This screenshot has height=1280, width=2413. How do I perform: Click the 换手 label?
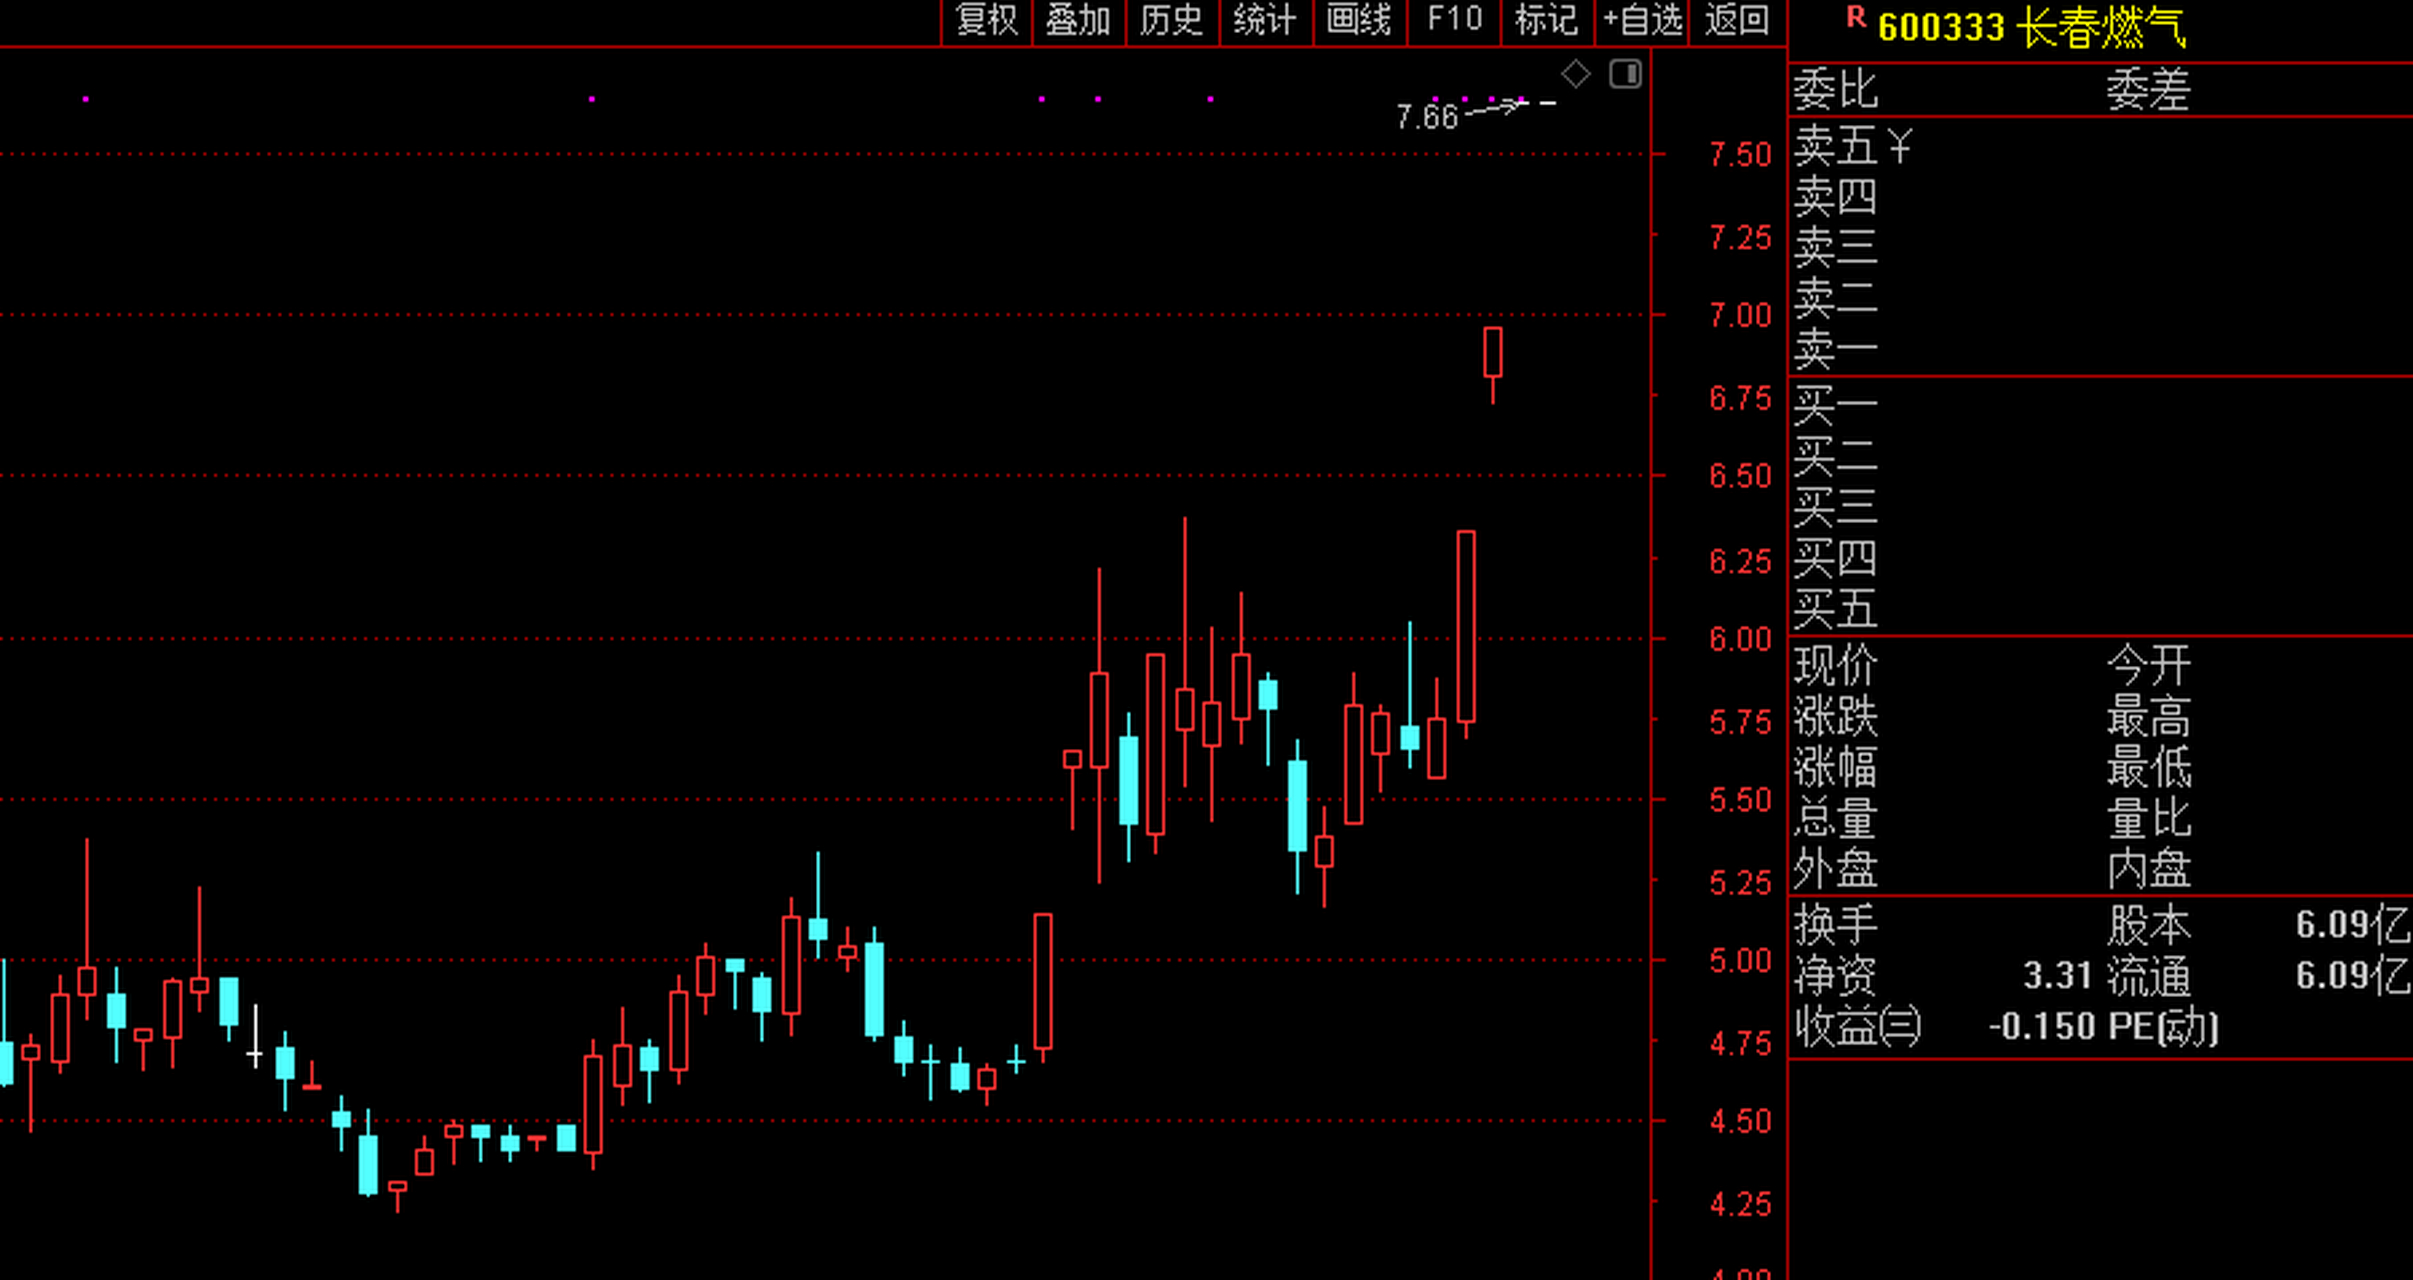coord(1835,924)
